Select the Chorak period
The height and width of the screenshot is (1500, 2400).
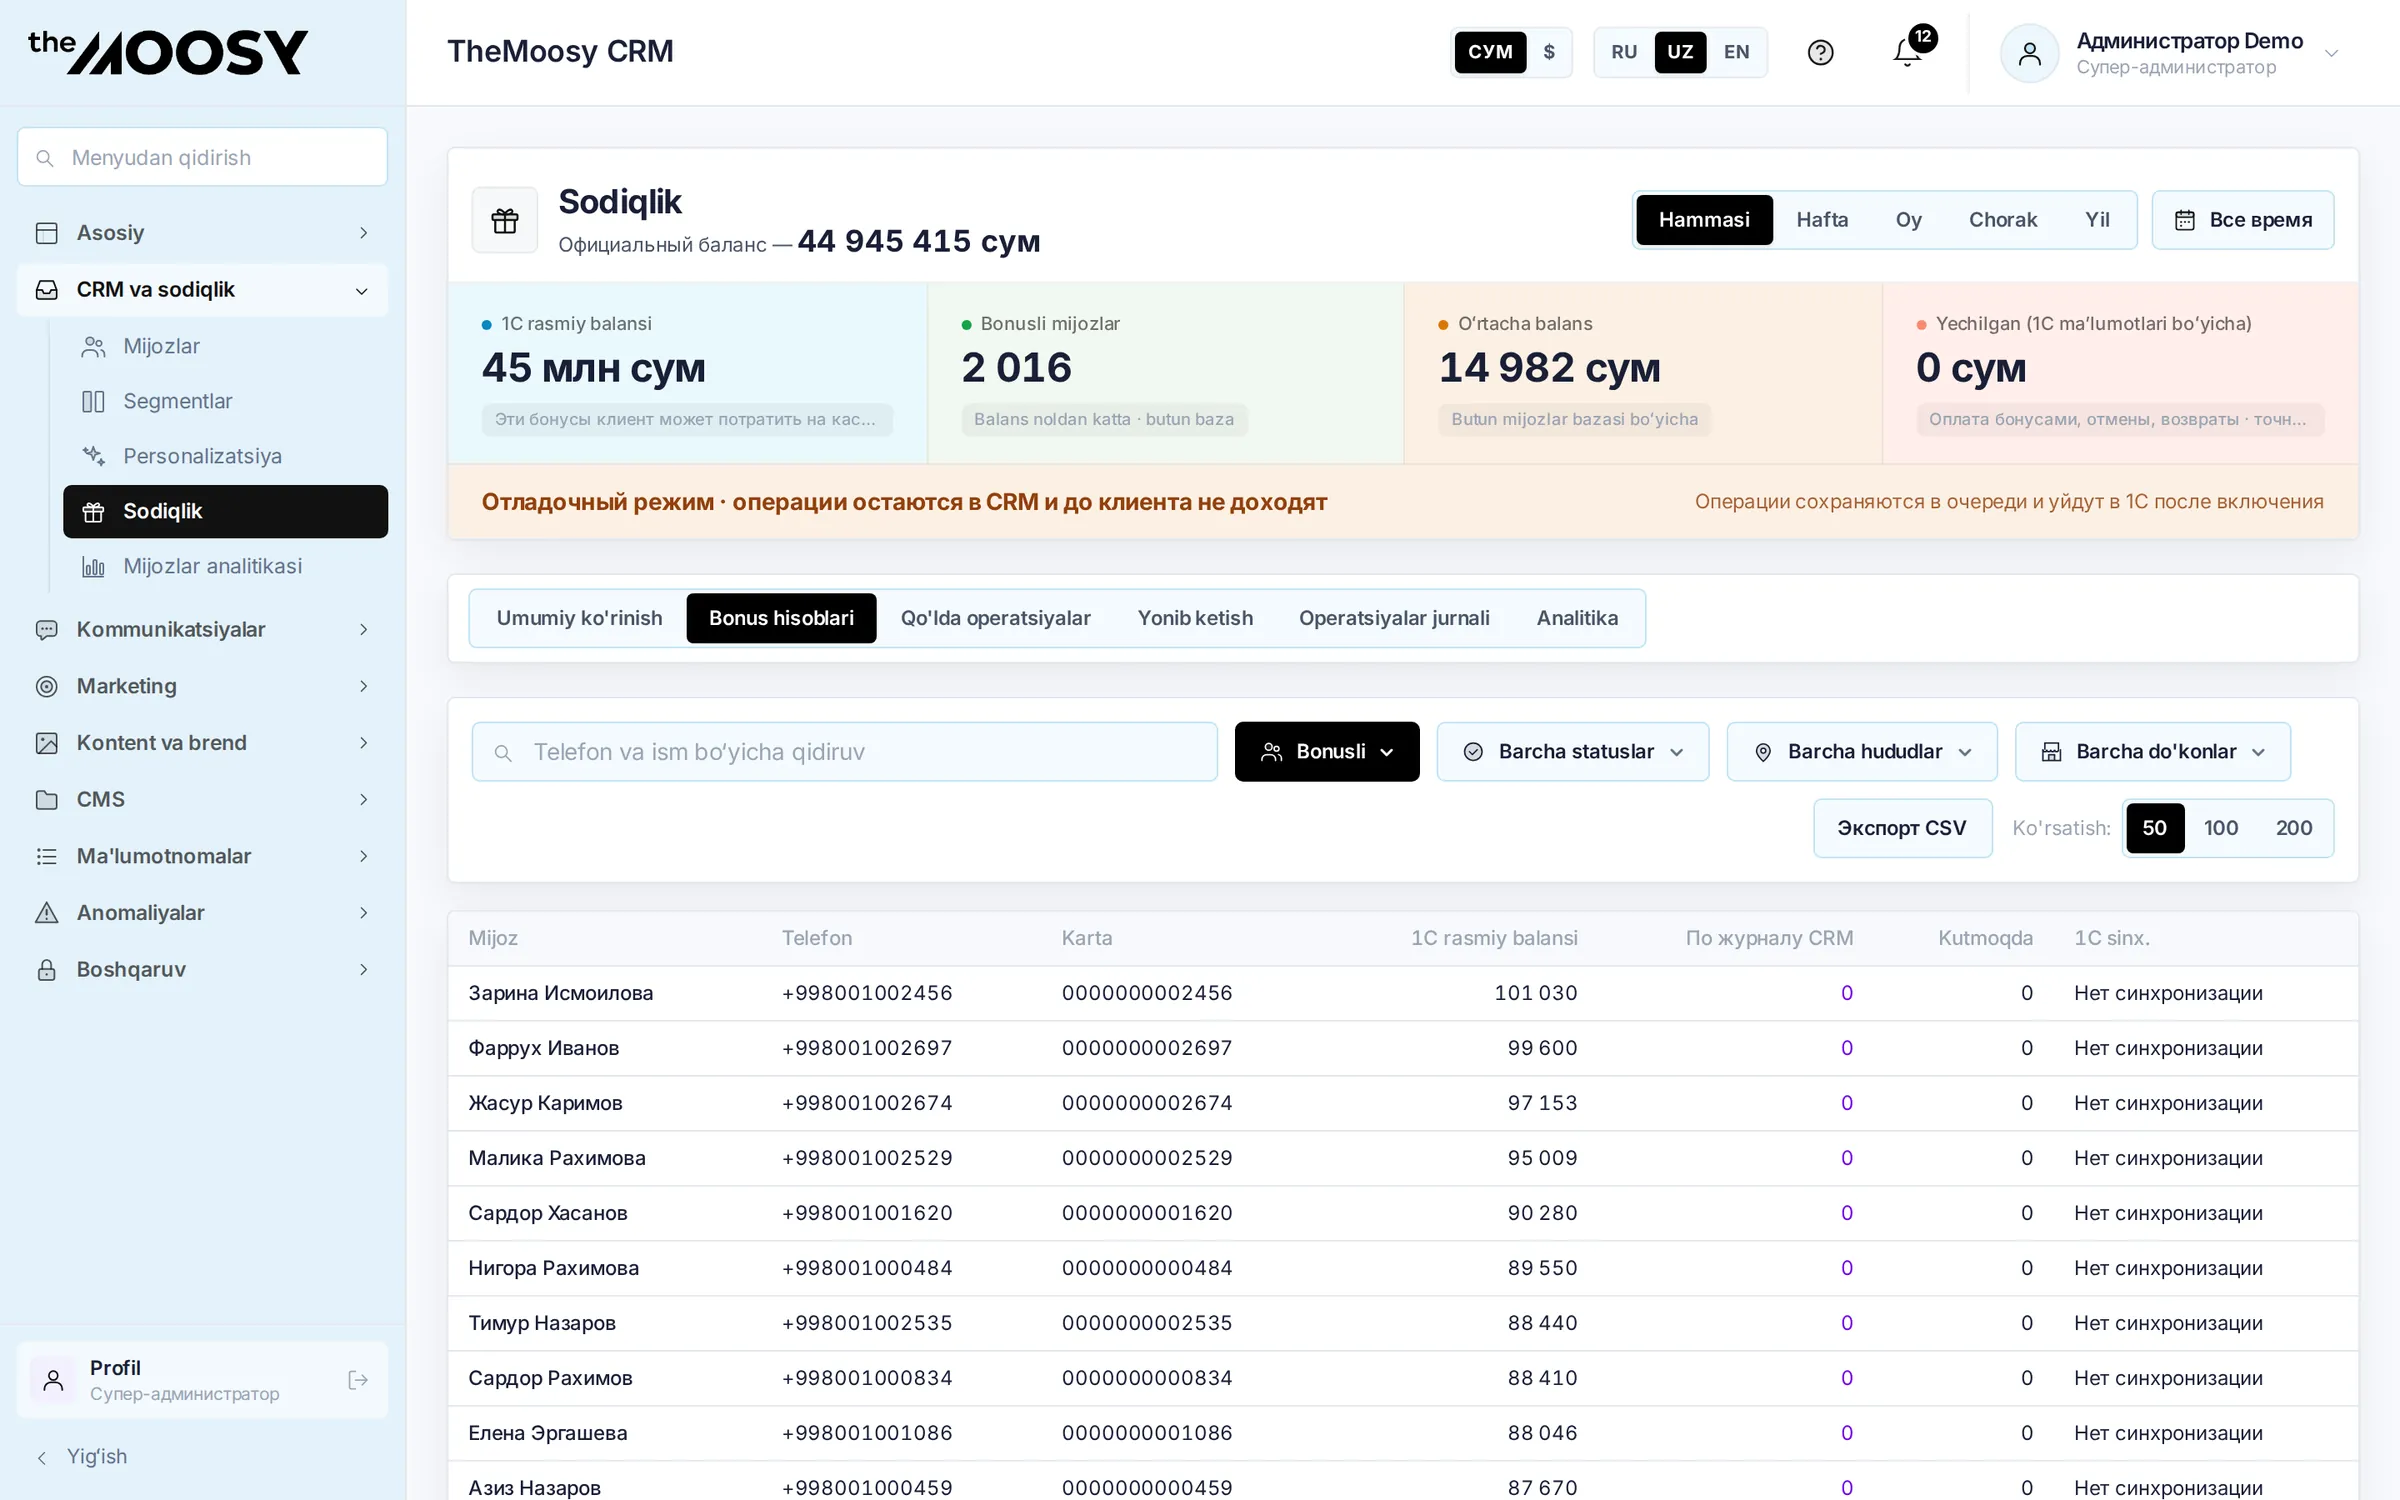[2002, 220]
